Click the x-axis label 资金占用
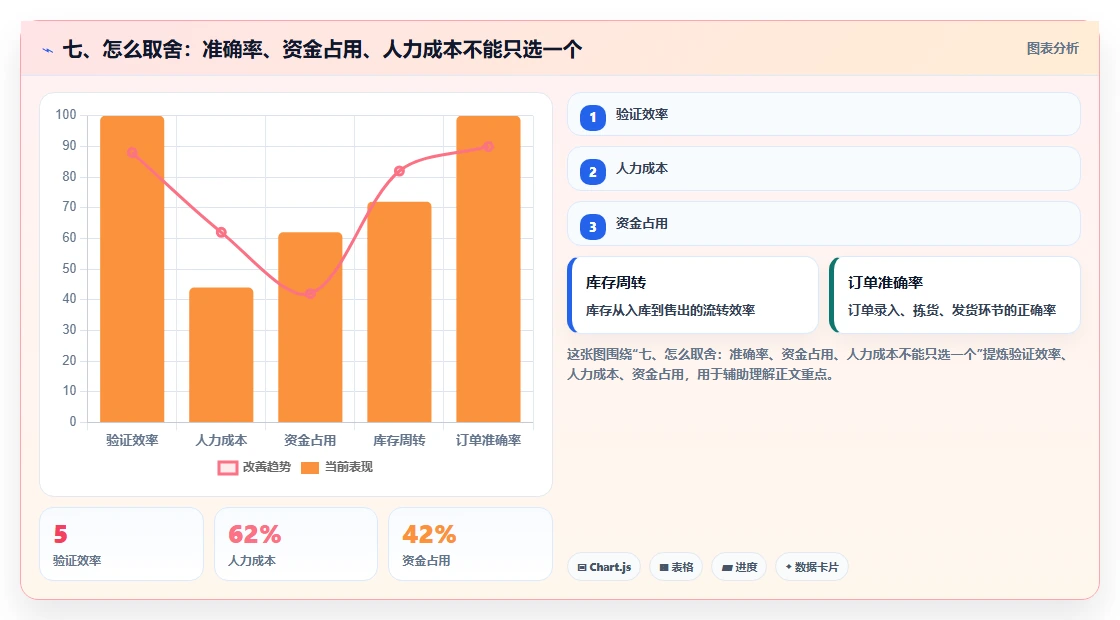The width and height of the screenshot is (1120, 620). tap(310, 440)
